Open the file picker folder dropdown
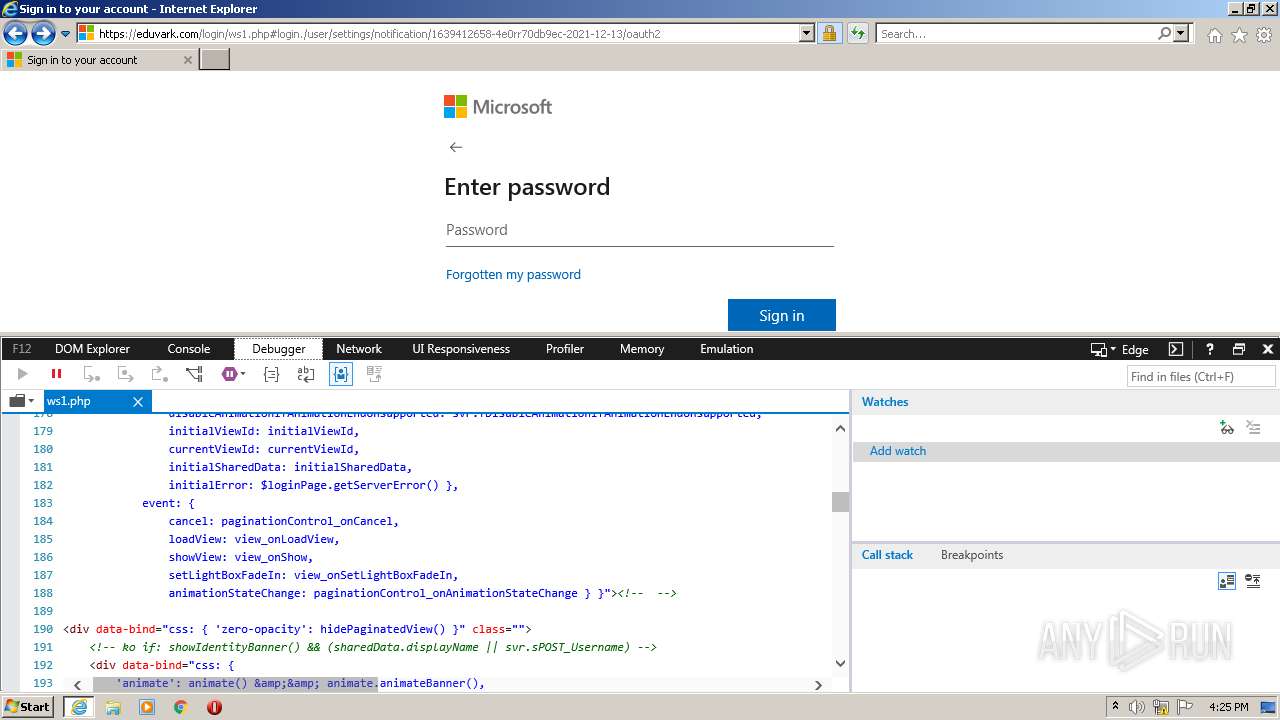 pyautogui.click(x=21, y=401)
